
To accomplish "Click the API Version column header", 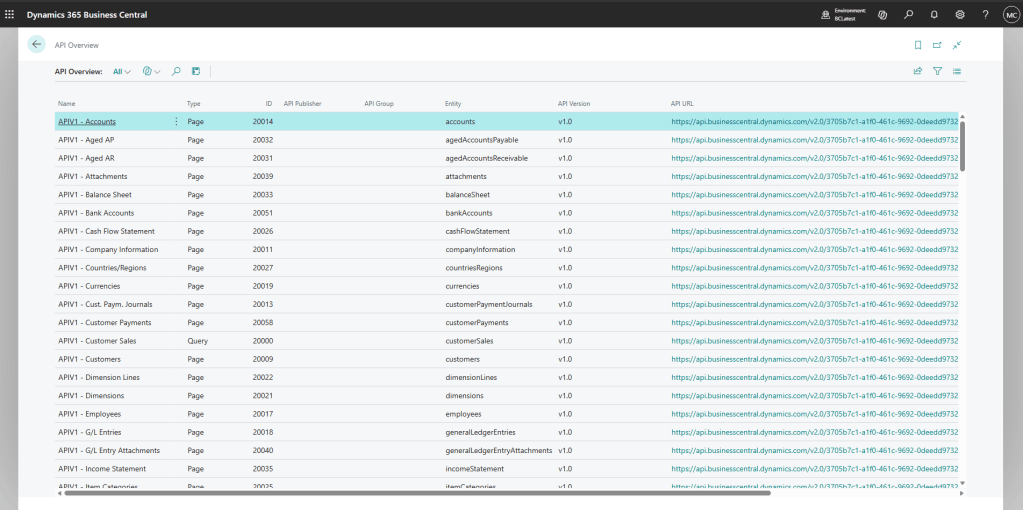I will pos(574,104).
